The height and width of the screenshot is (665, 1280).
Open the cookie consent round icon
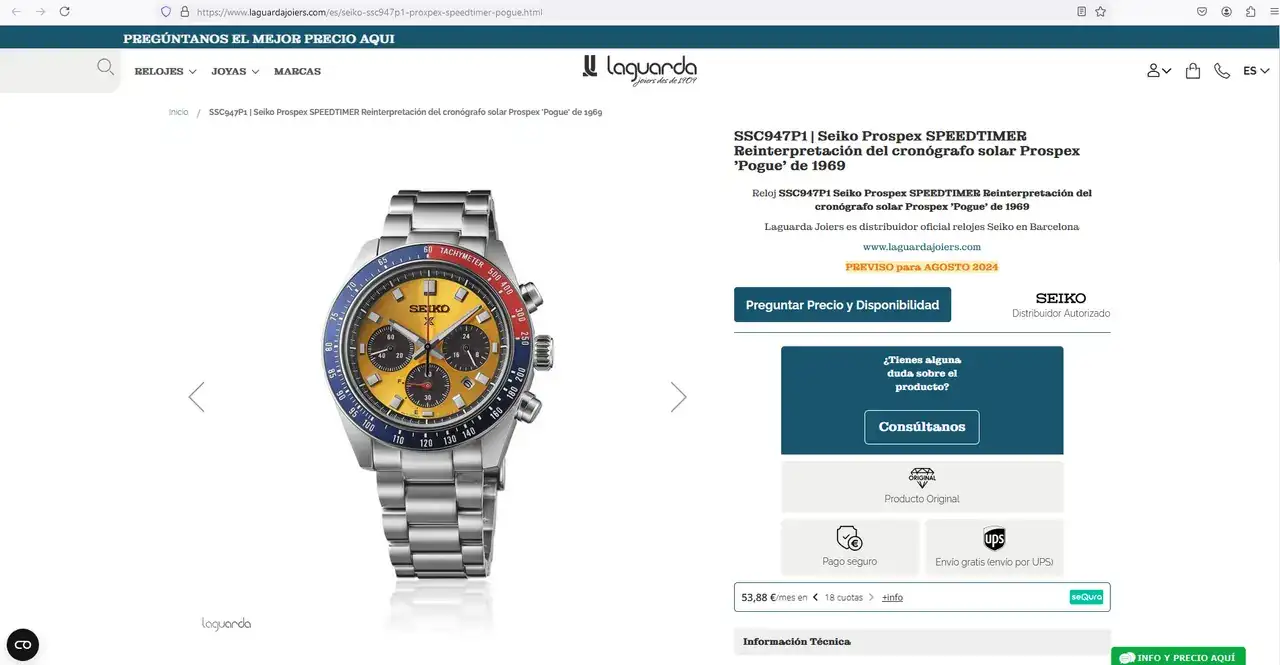tap(23, 645)
